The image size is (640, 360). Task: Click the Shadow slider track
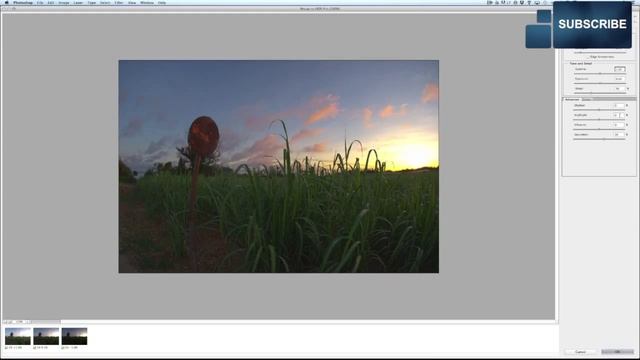tap(599, 110)
